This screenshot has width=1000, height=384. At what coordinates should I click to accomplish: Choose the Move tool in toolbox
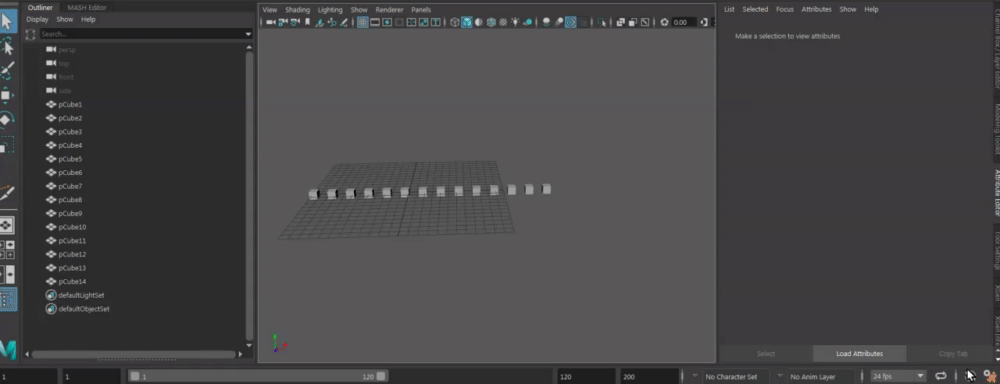[x=6, y=95]
